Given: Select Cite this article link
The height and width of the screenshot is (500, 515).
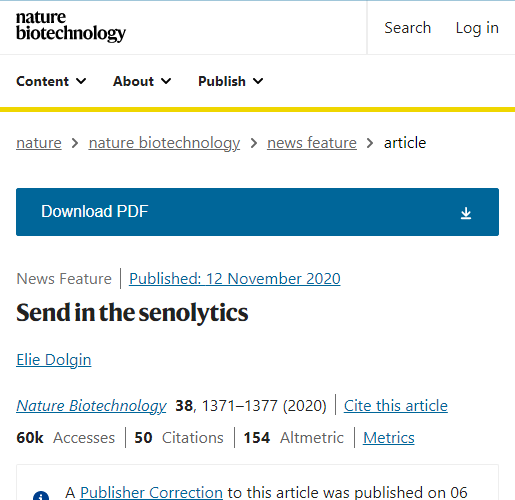Looking at the screenshot, I should 396,406.
